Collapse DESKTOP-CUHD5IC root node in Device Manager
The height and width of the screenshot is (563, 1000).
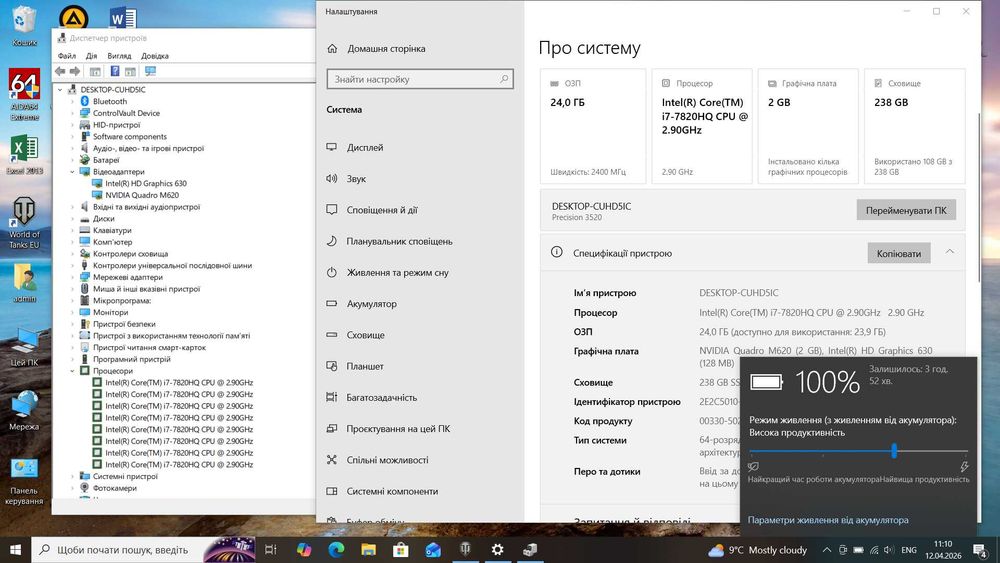pos(61,90)
